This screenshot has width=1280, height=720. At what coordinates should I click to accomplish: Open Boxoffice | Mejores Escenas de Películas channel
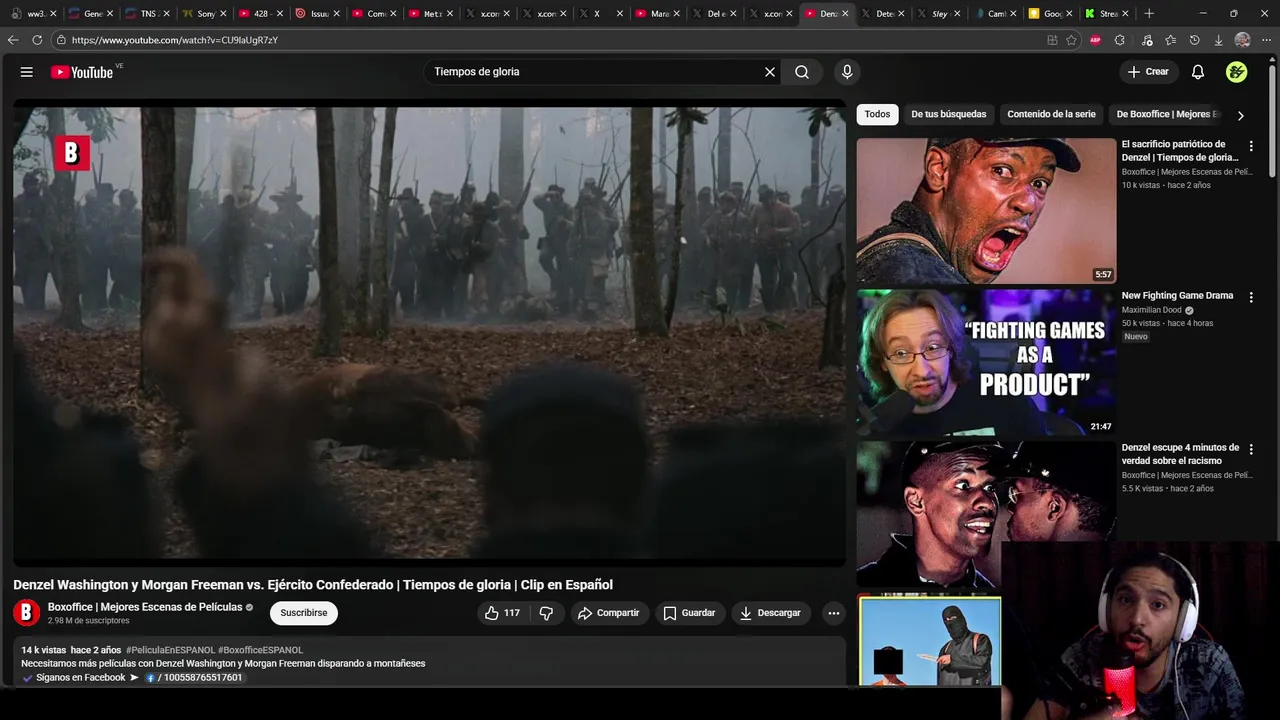(x=145, y=607)
